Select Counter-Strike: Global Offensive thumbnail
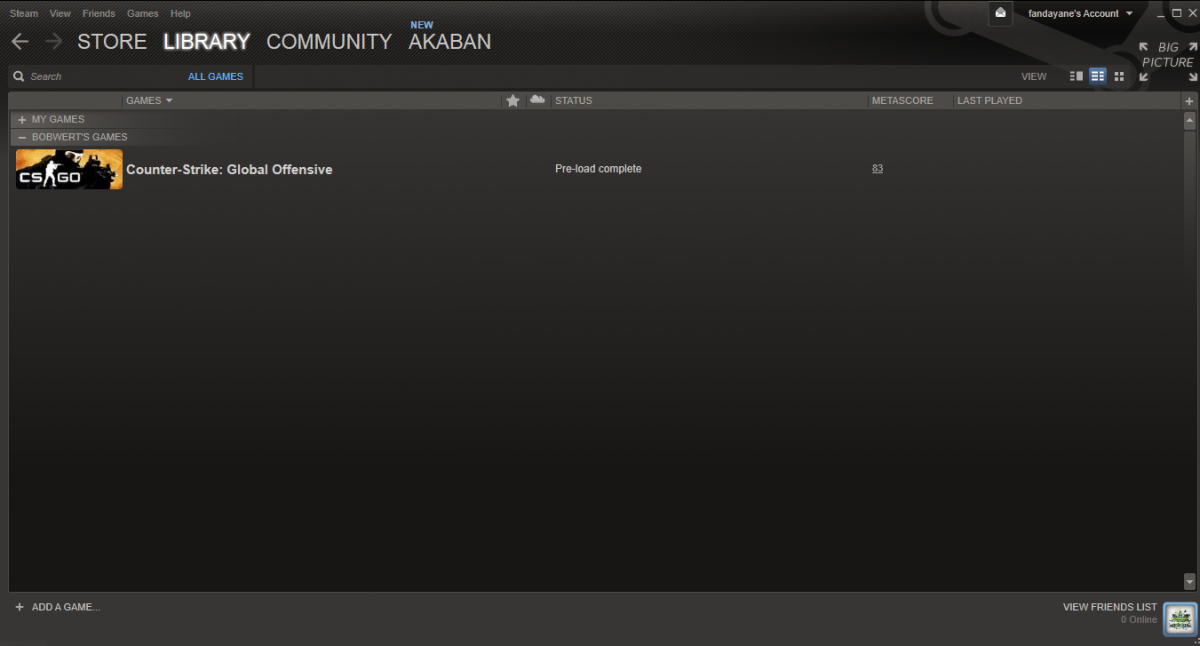The width and height of the screenshot is (1200, 646). click(x=69, y=169)
